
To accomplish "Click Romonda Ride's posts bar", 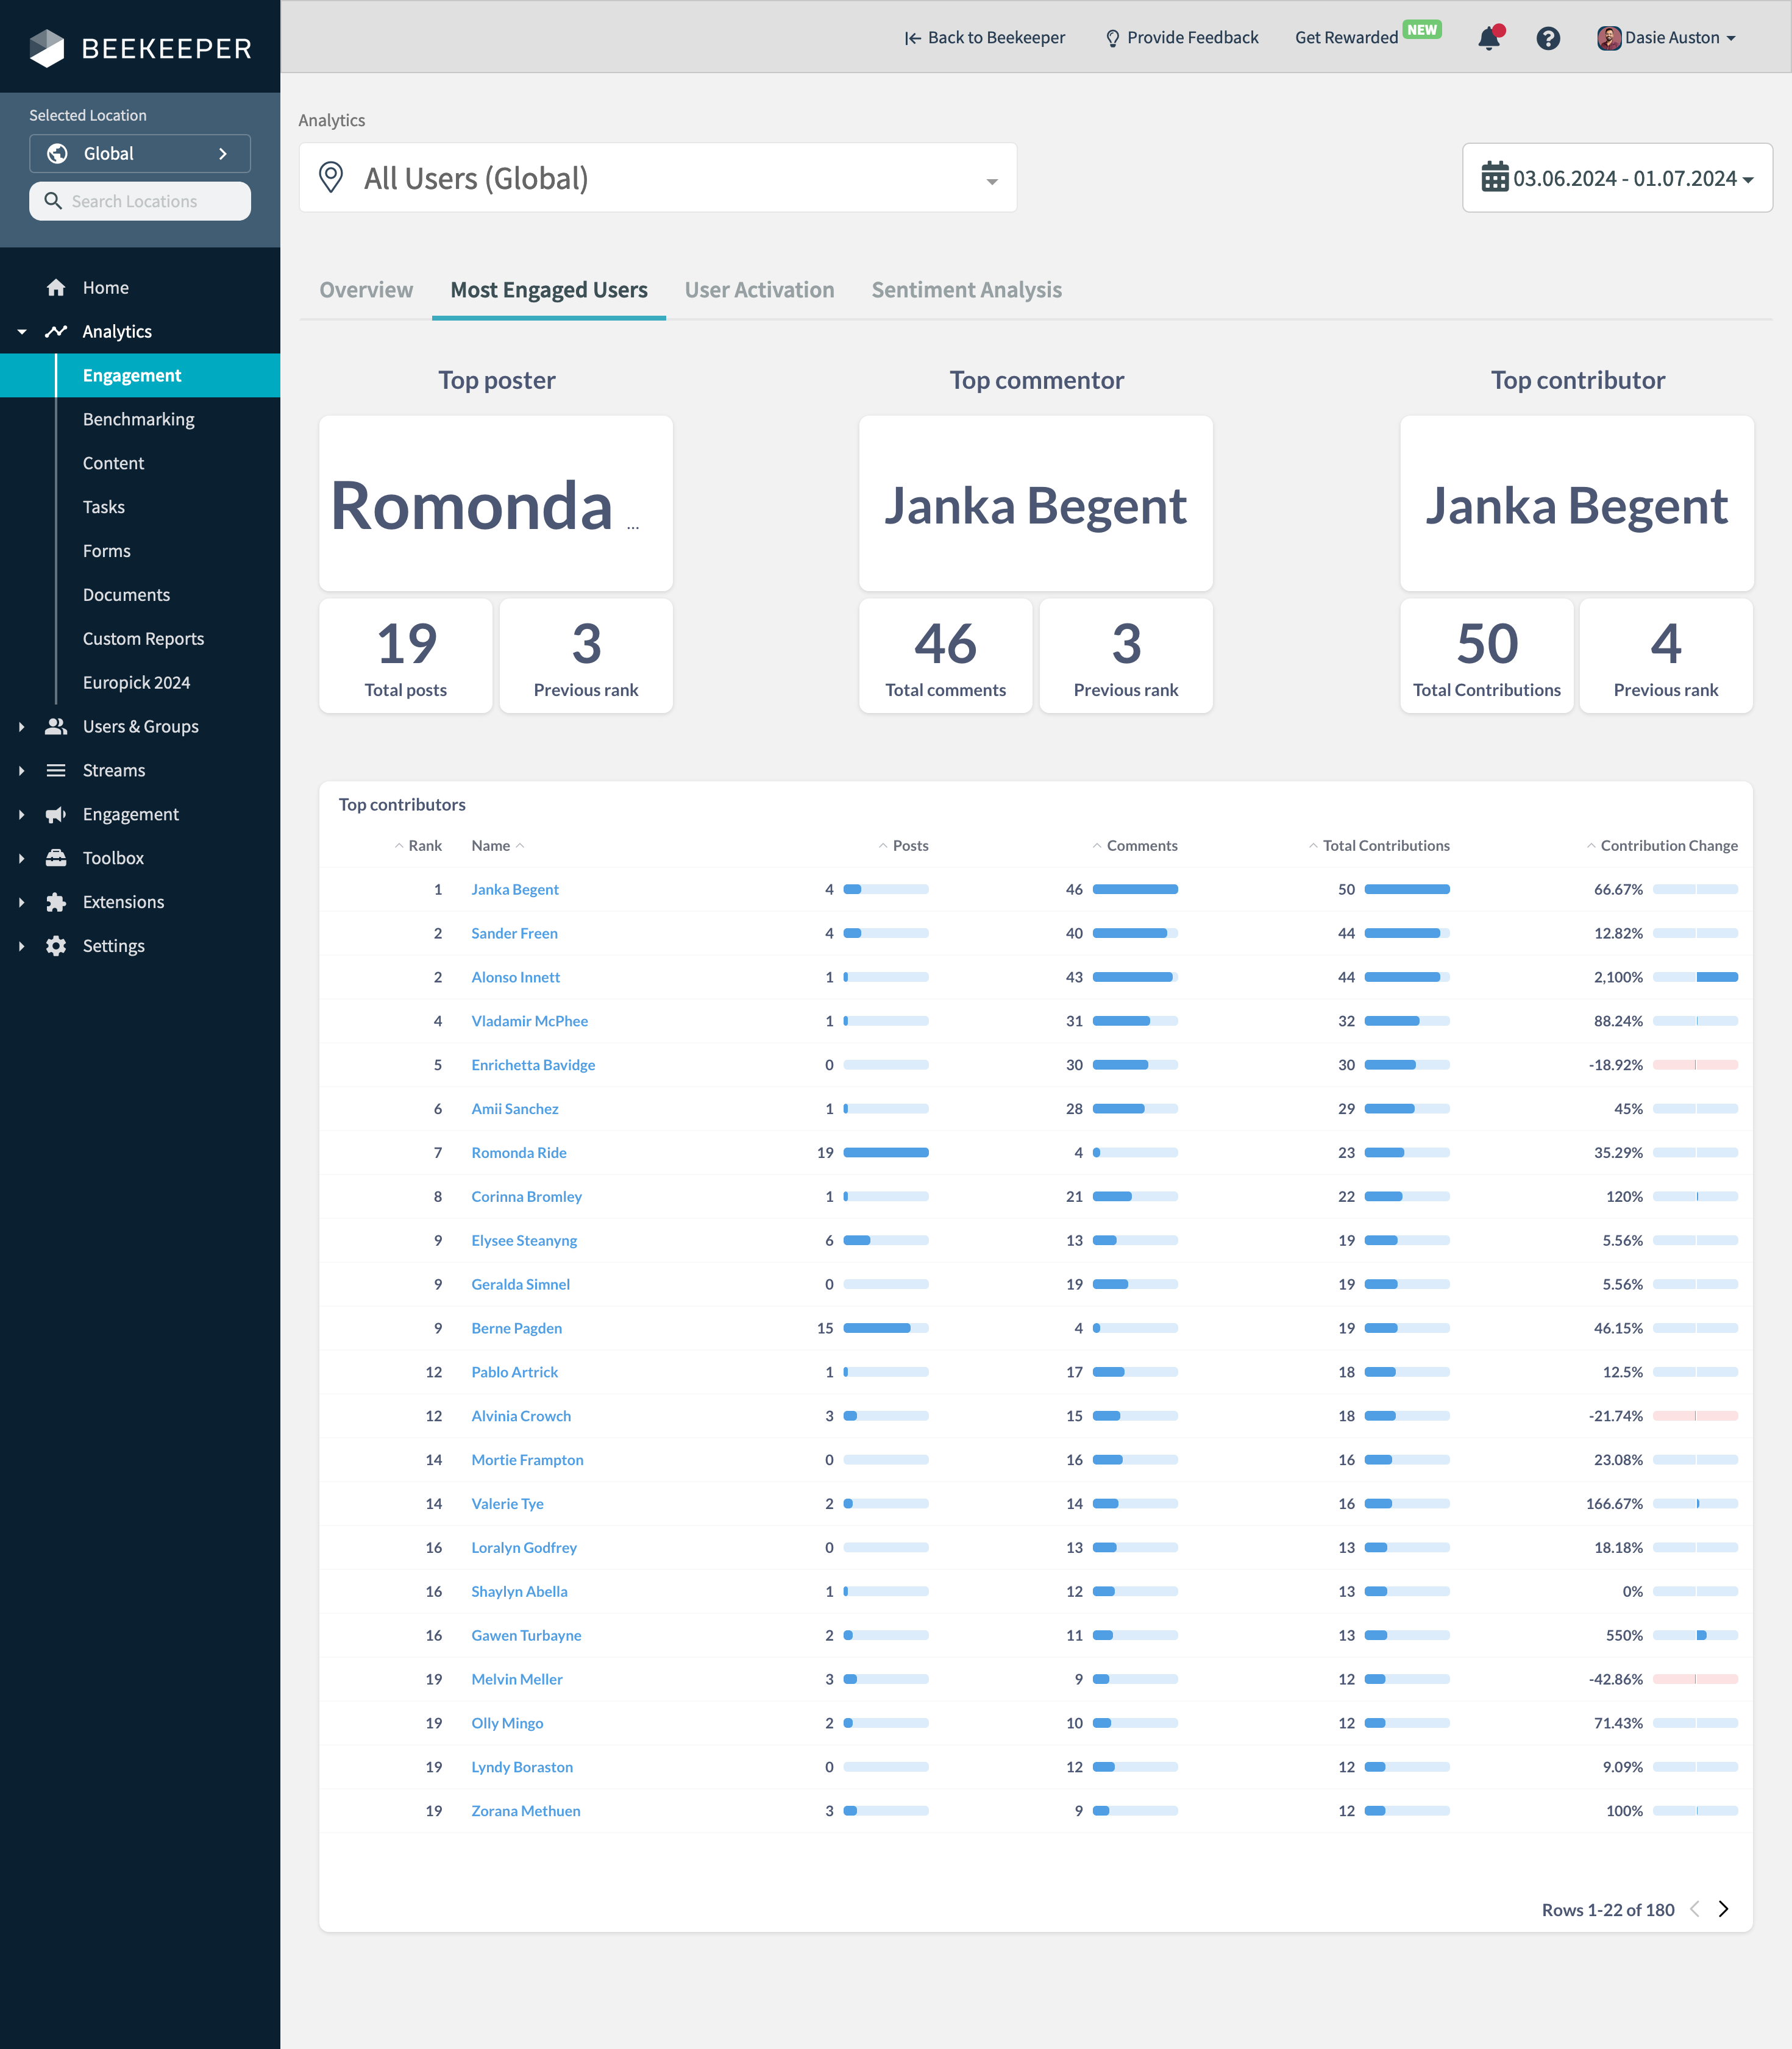I will pyautogui.click(x=886, y=1152).
